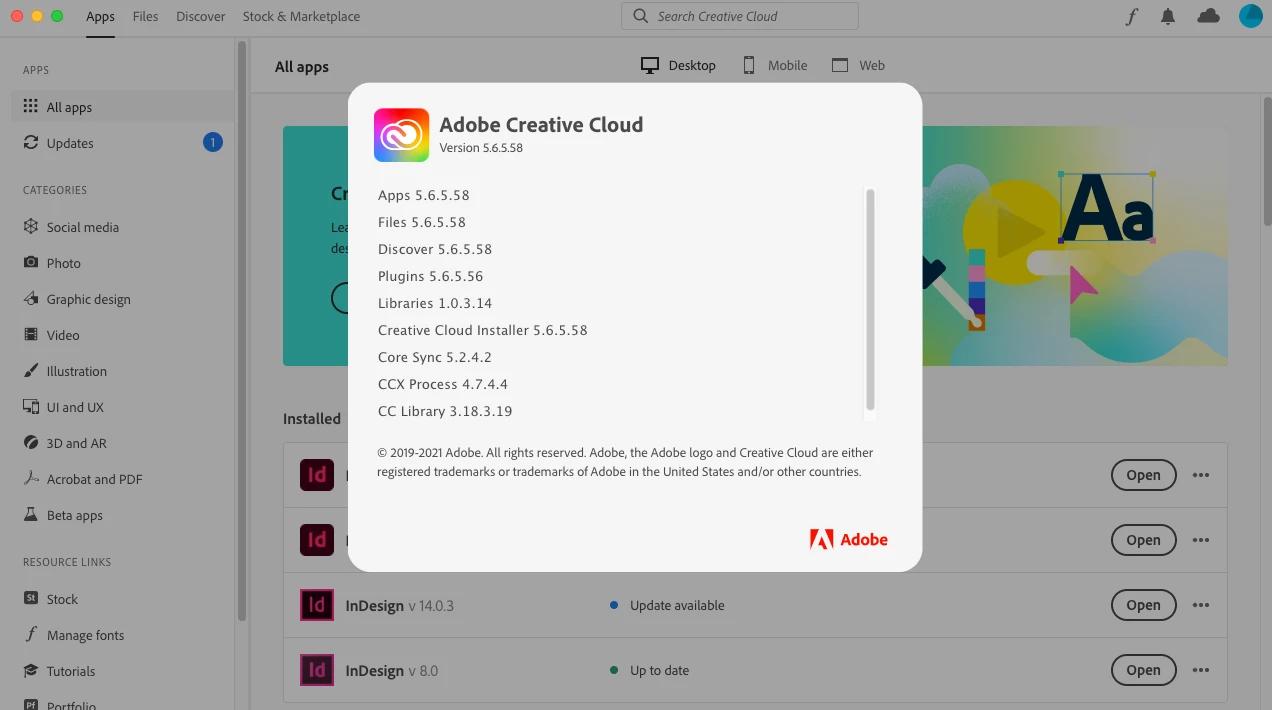
Task: Show Mobile apps
Action: [x=774, y=65]
